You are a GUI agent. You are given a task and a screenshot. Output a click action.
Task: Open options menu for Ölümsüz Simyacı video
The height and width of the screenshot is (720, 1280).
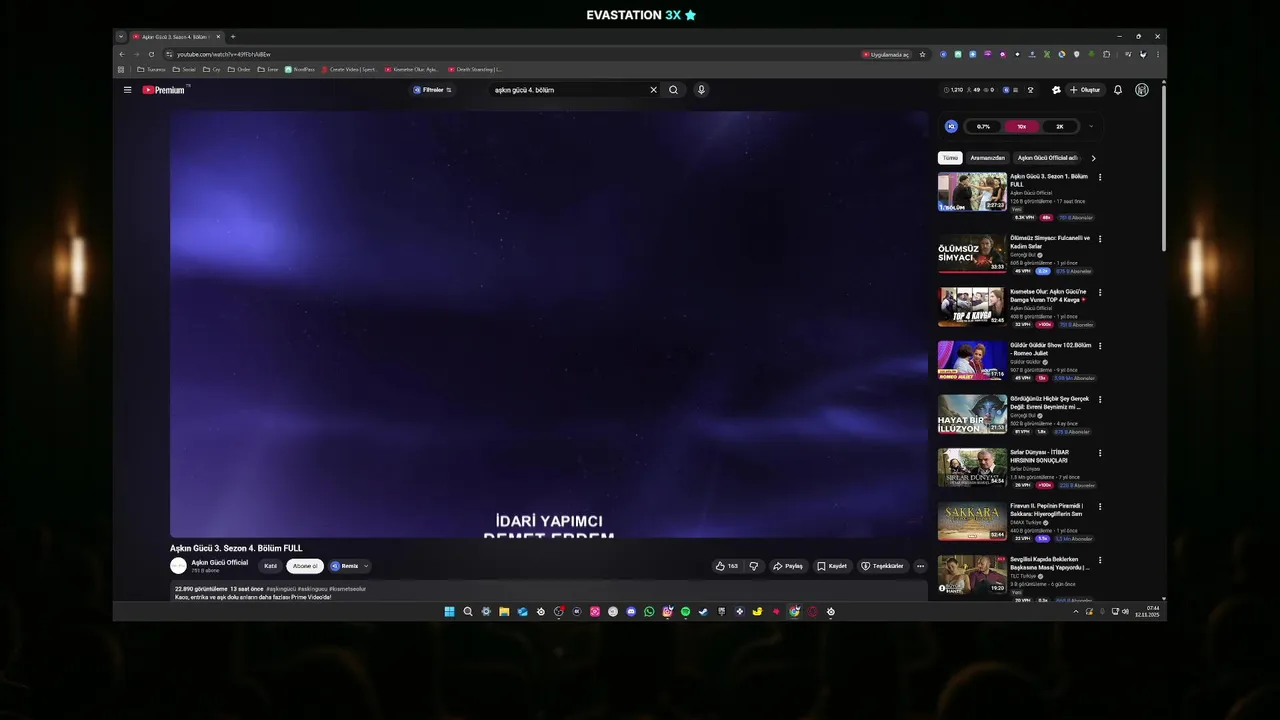pyautogui.click(x=1100, y=239)
